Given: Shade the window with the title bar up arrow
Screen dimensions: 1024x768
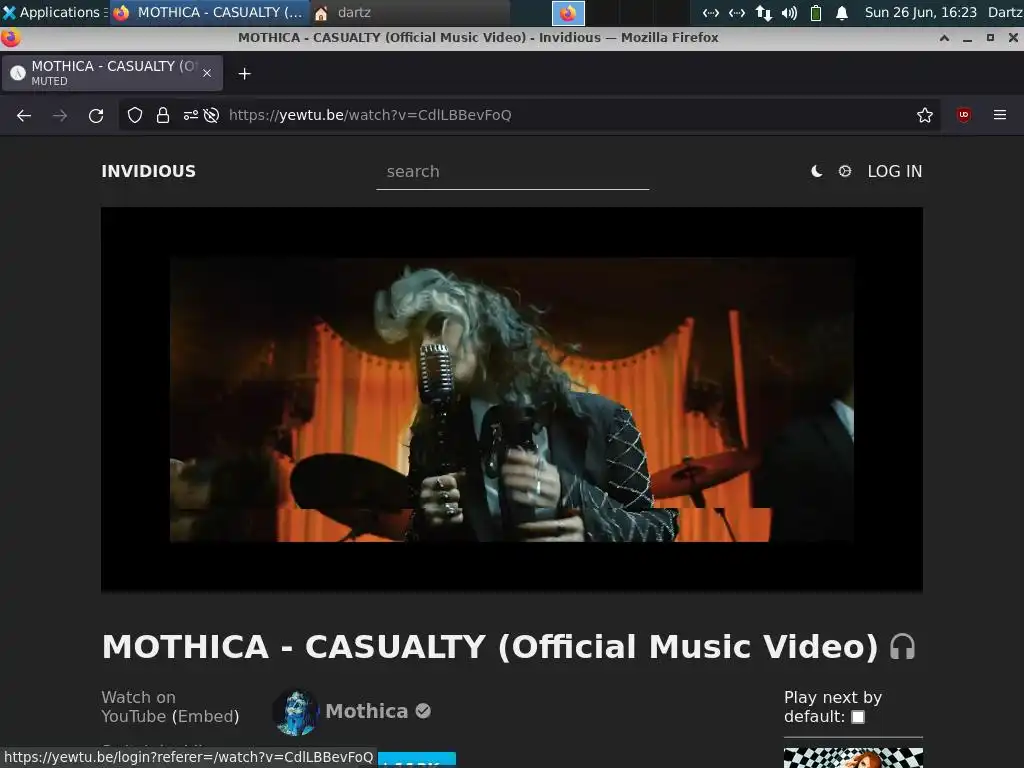Looking at the screenshot, I should click(x=944, y=38).
